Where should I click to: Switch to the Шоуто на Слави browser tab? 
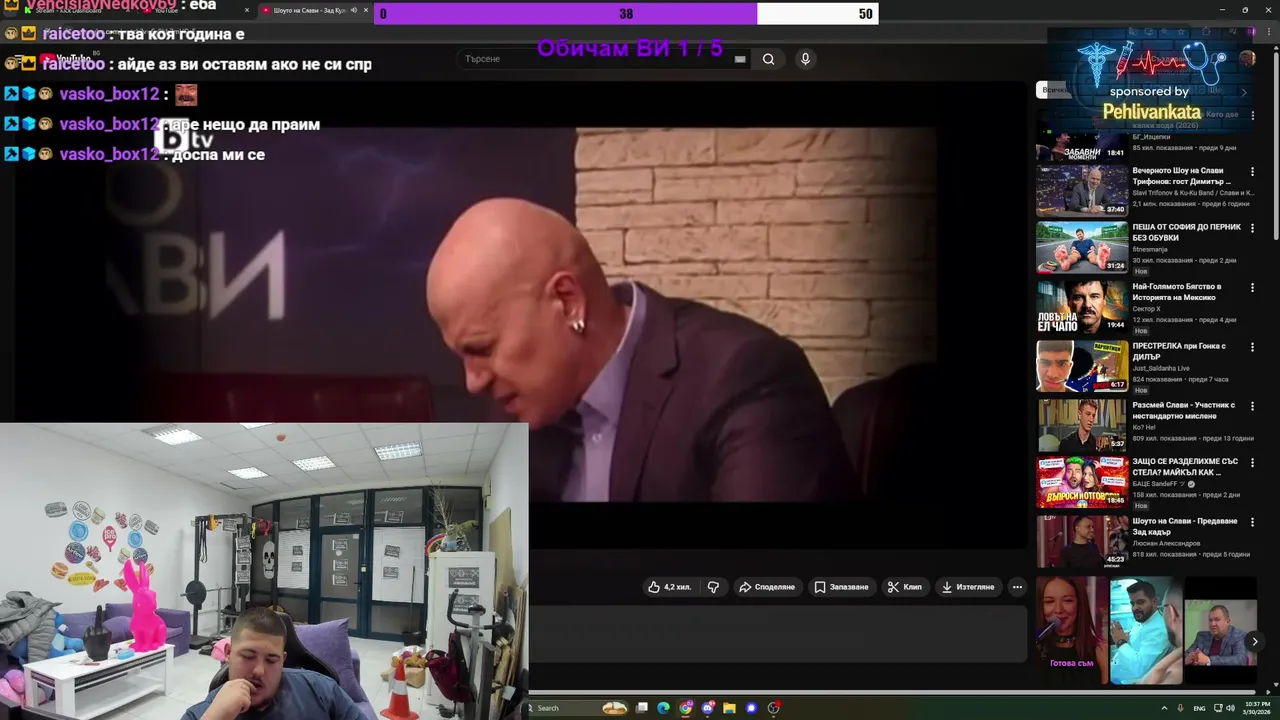pyautogui.click(x=309, y=10)
